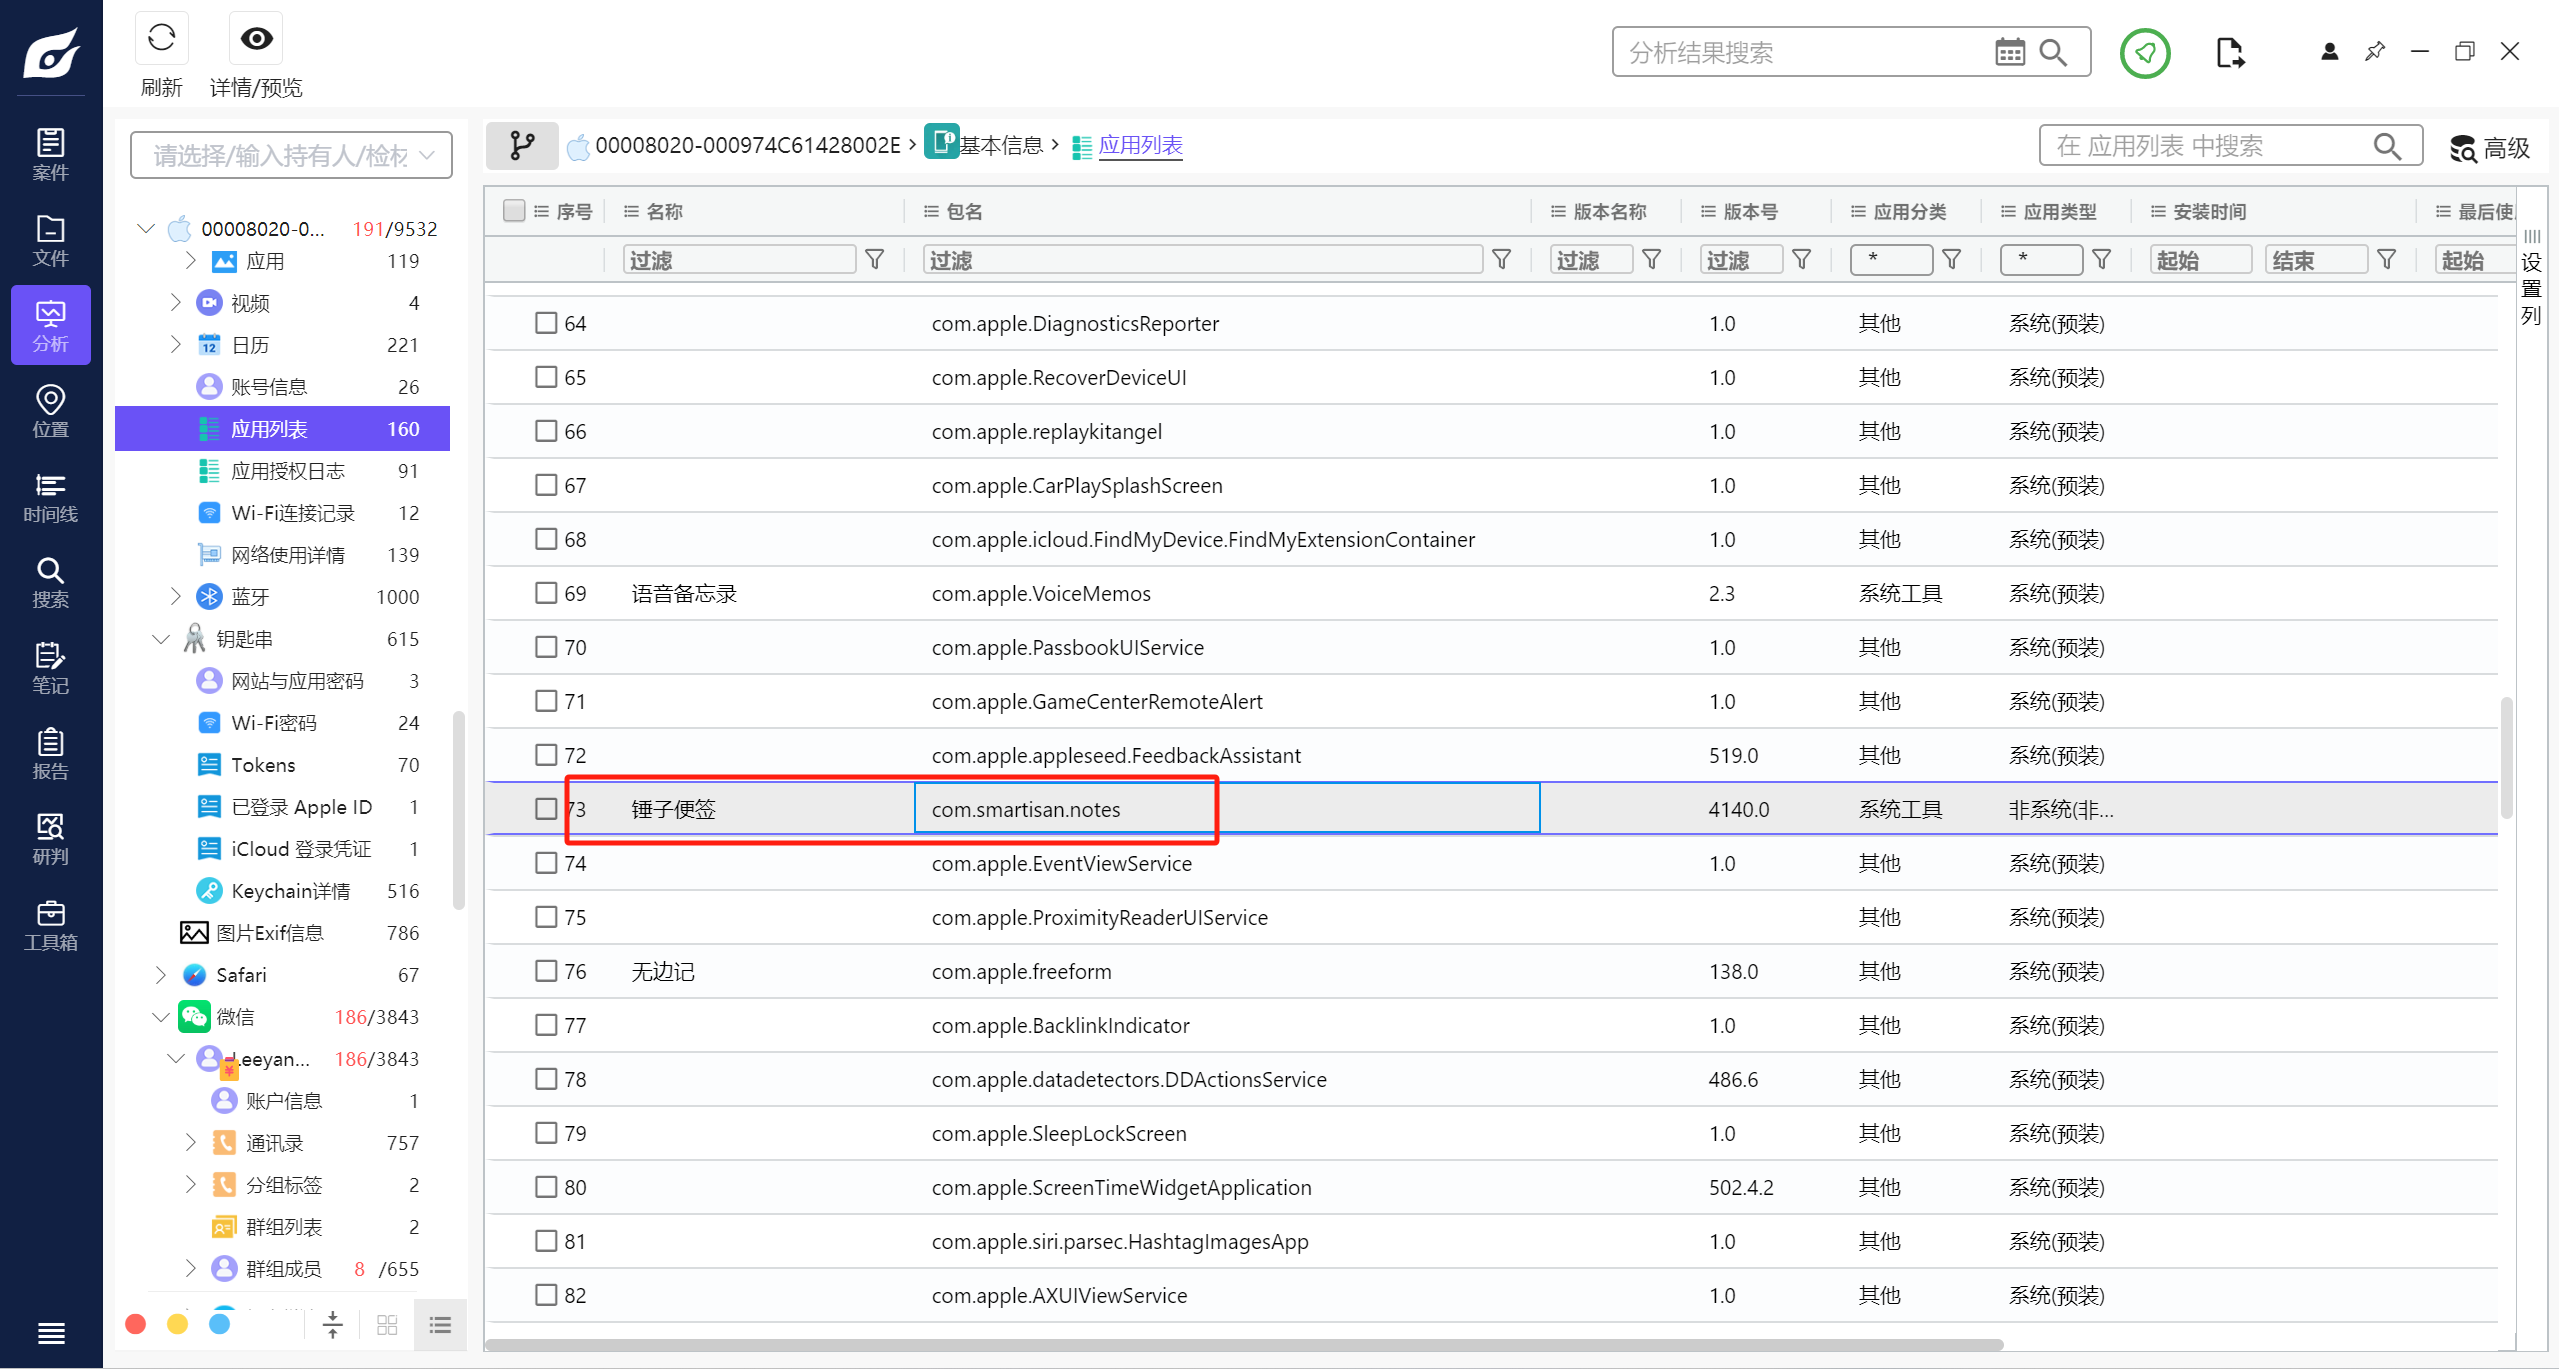The height and width of the screenshot is (1369, 2559).
Task: Click the Refresh (刷新) icon
Action: click(161, 39)
